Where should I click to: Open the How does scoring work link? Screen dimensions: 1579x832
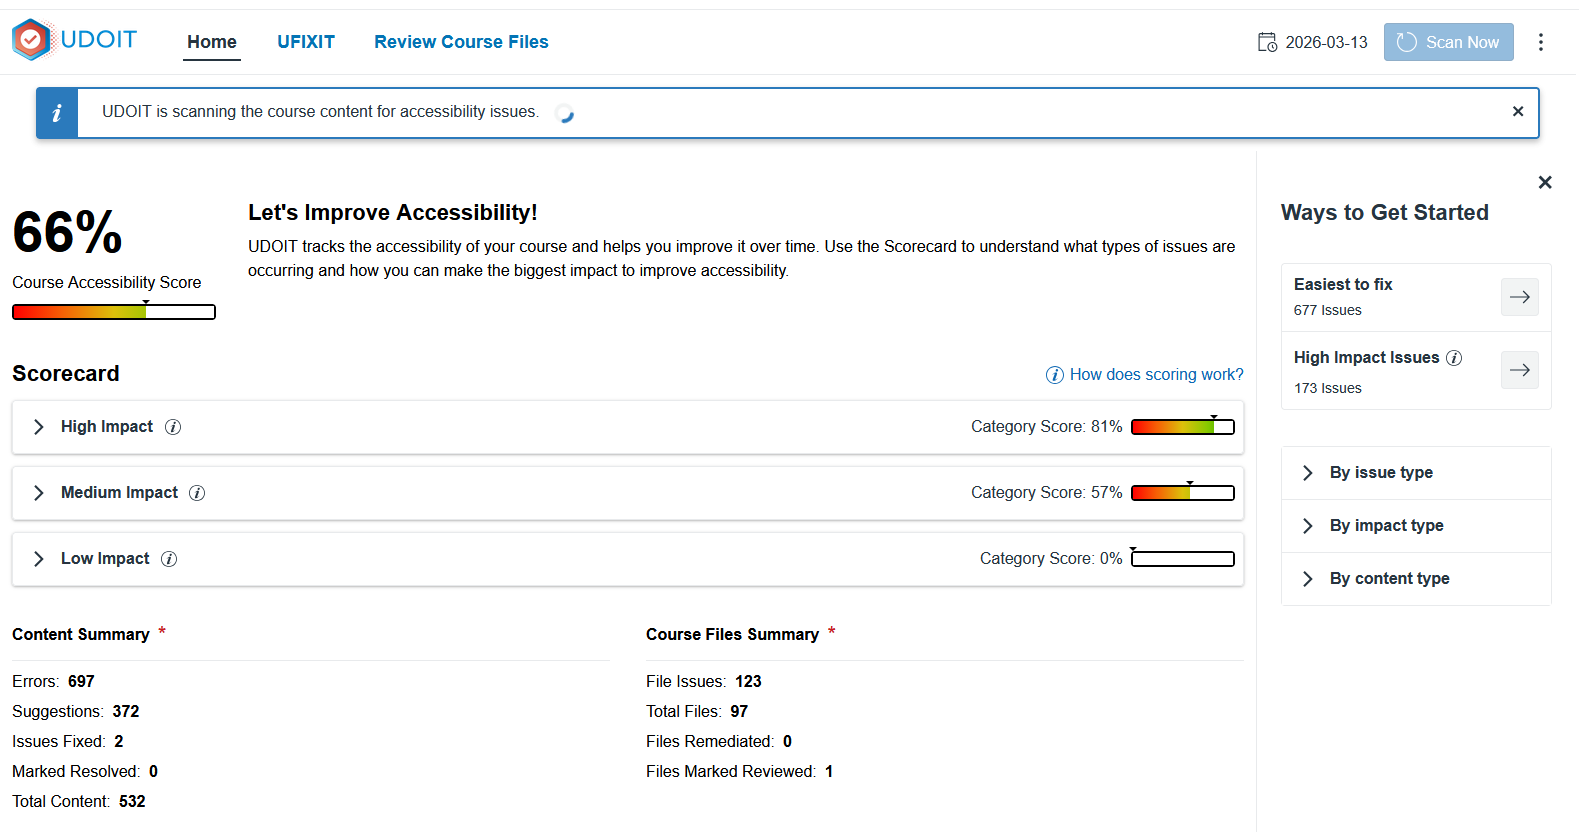tap(1156, 374)
